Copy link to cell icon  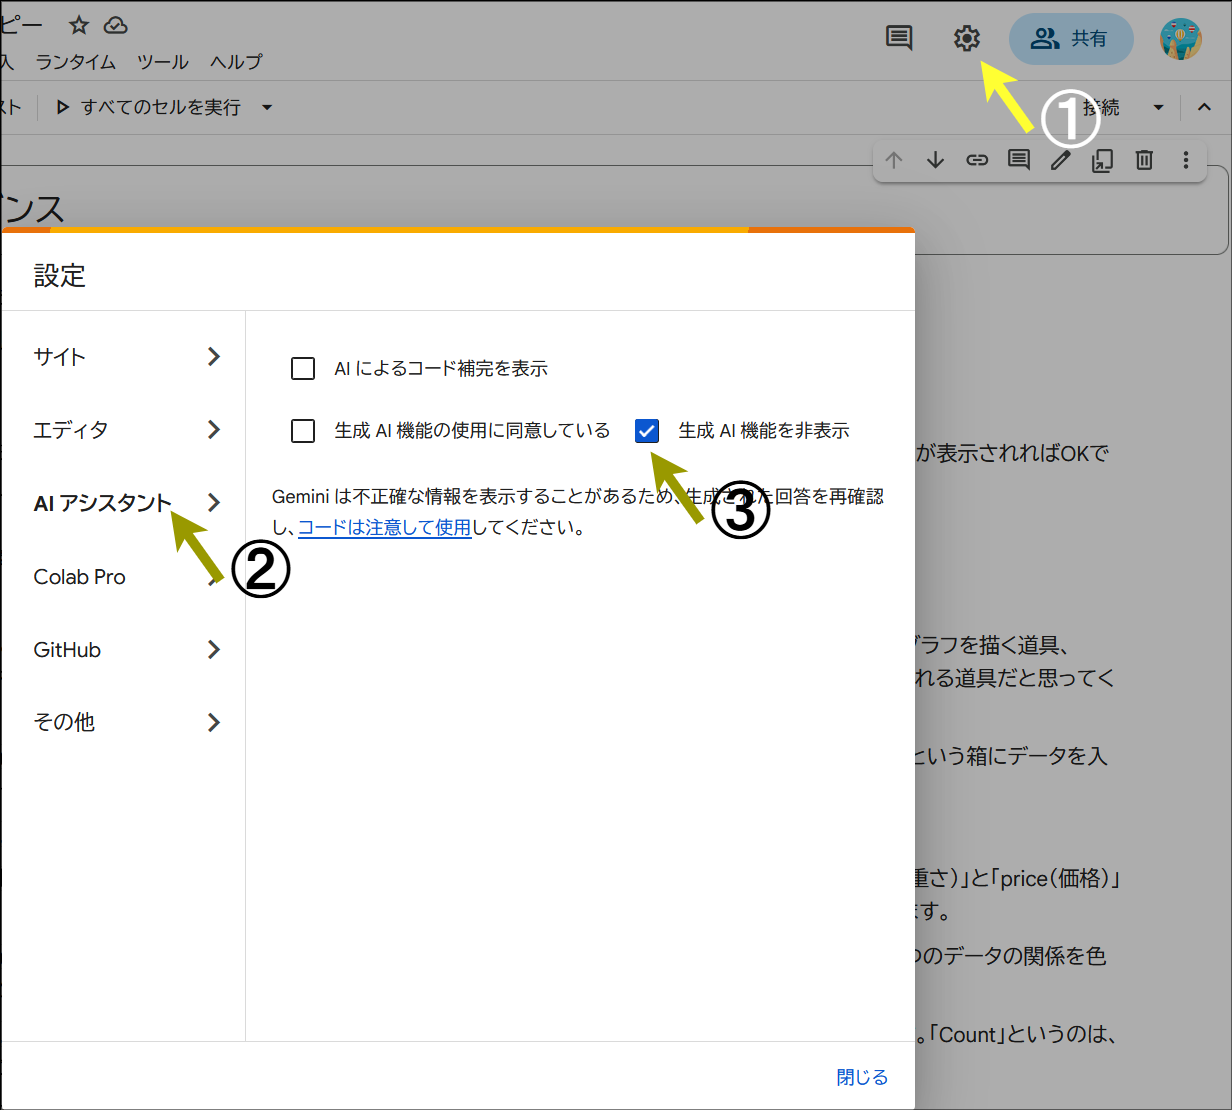pos(977,160)
